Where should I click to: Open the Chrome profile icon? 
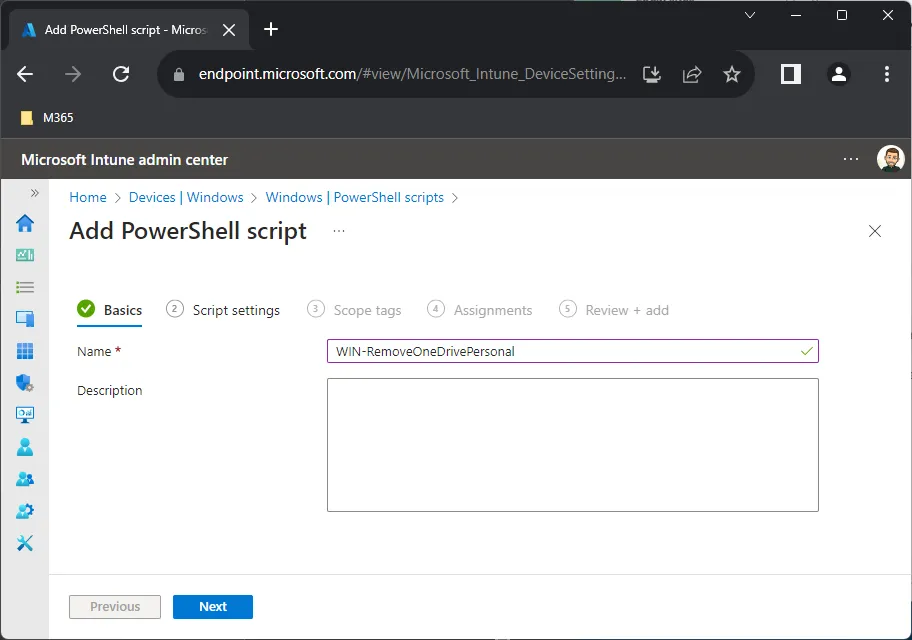[839, 74]
